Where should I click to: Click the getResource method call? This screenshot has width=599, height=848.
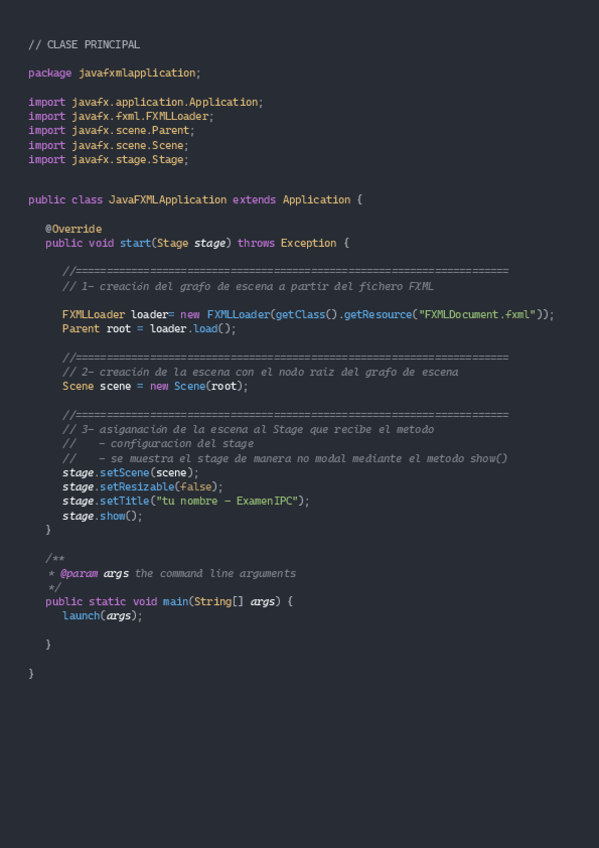tap(378, 315)
